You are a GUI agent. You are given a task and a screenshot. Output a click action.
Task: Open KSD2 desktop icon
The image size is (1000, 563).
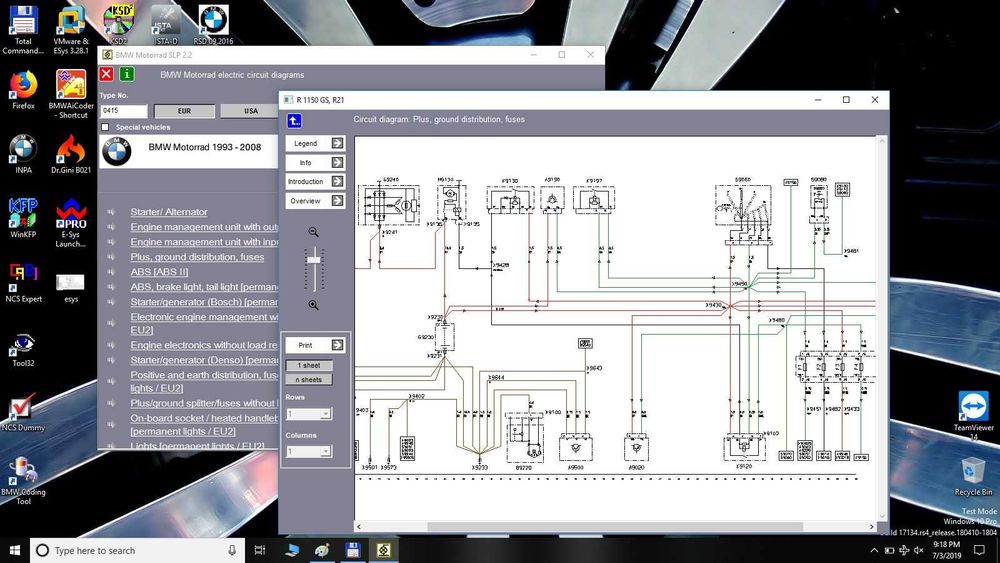(x=119, y=26)
